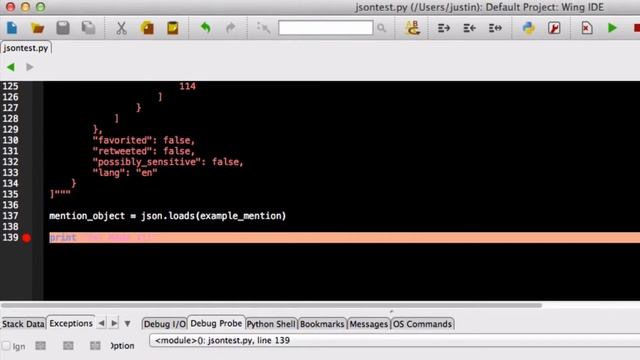Screen dimensions: 640x360
Task: Click the highlighted print line 139
Action: pyautogui.click(x=344, y=238)
